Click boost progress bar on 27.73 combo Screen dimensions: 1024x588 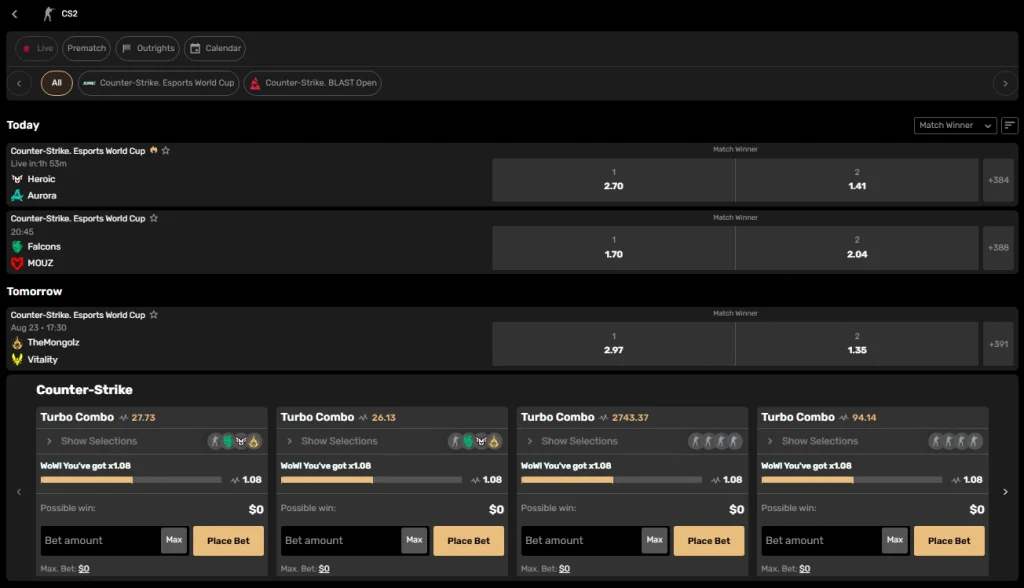click(131, 480)
